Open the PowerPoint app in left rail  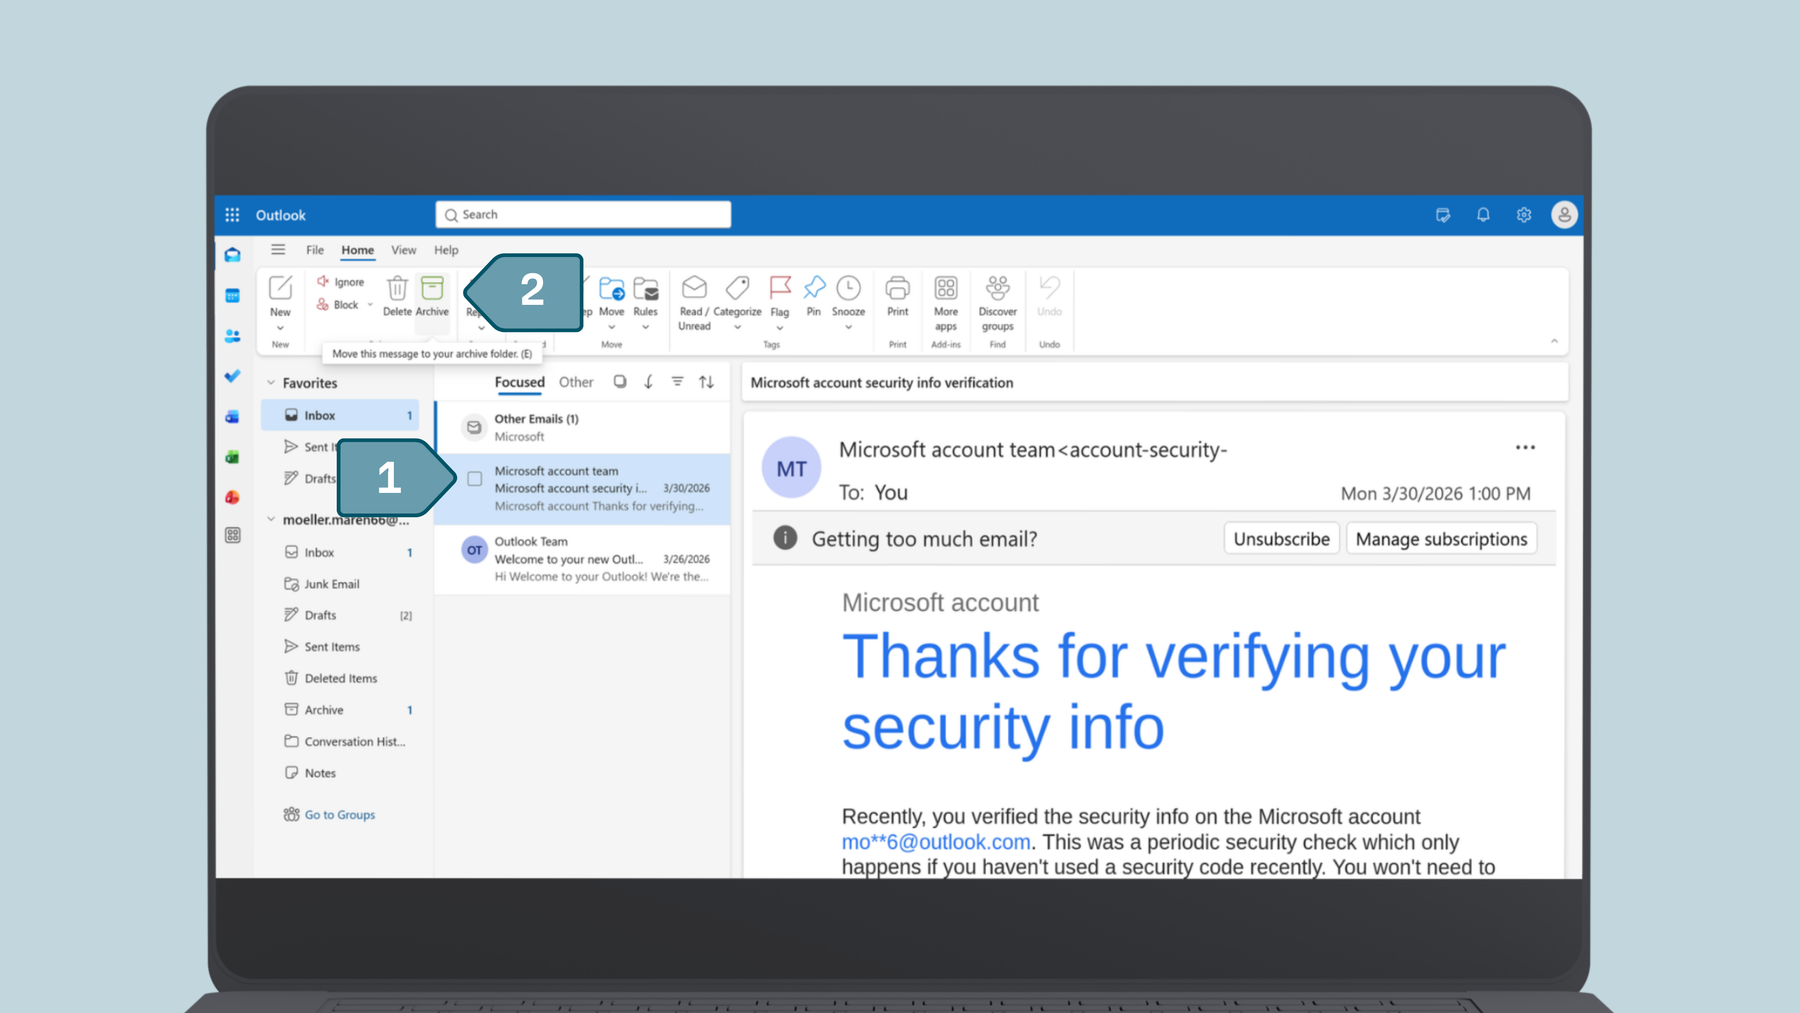232,497
